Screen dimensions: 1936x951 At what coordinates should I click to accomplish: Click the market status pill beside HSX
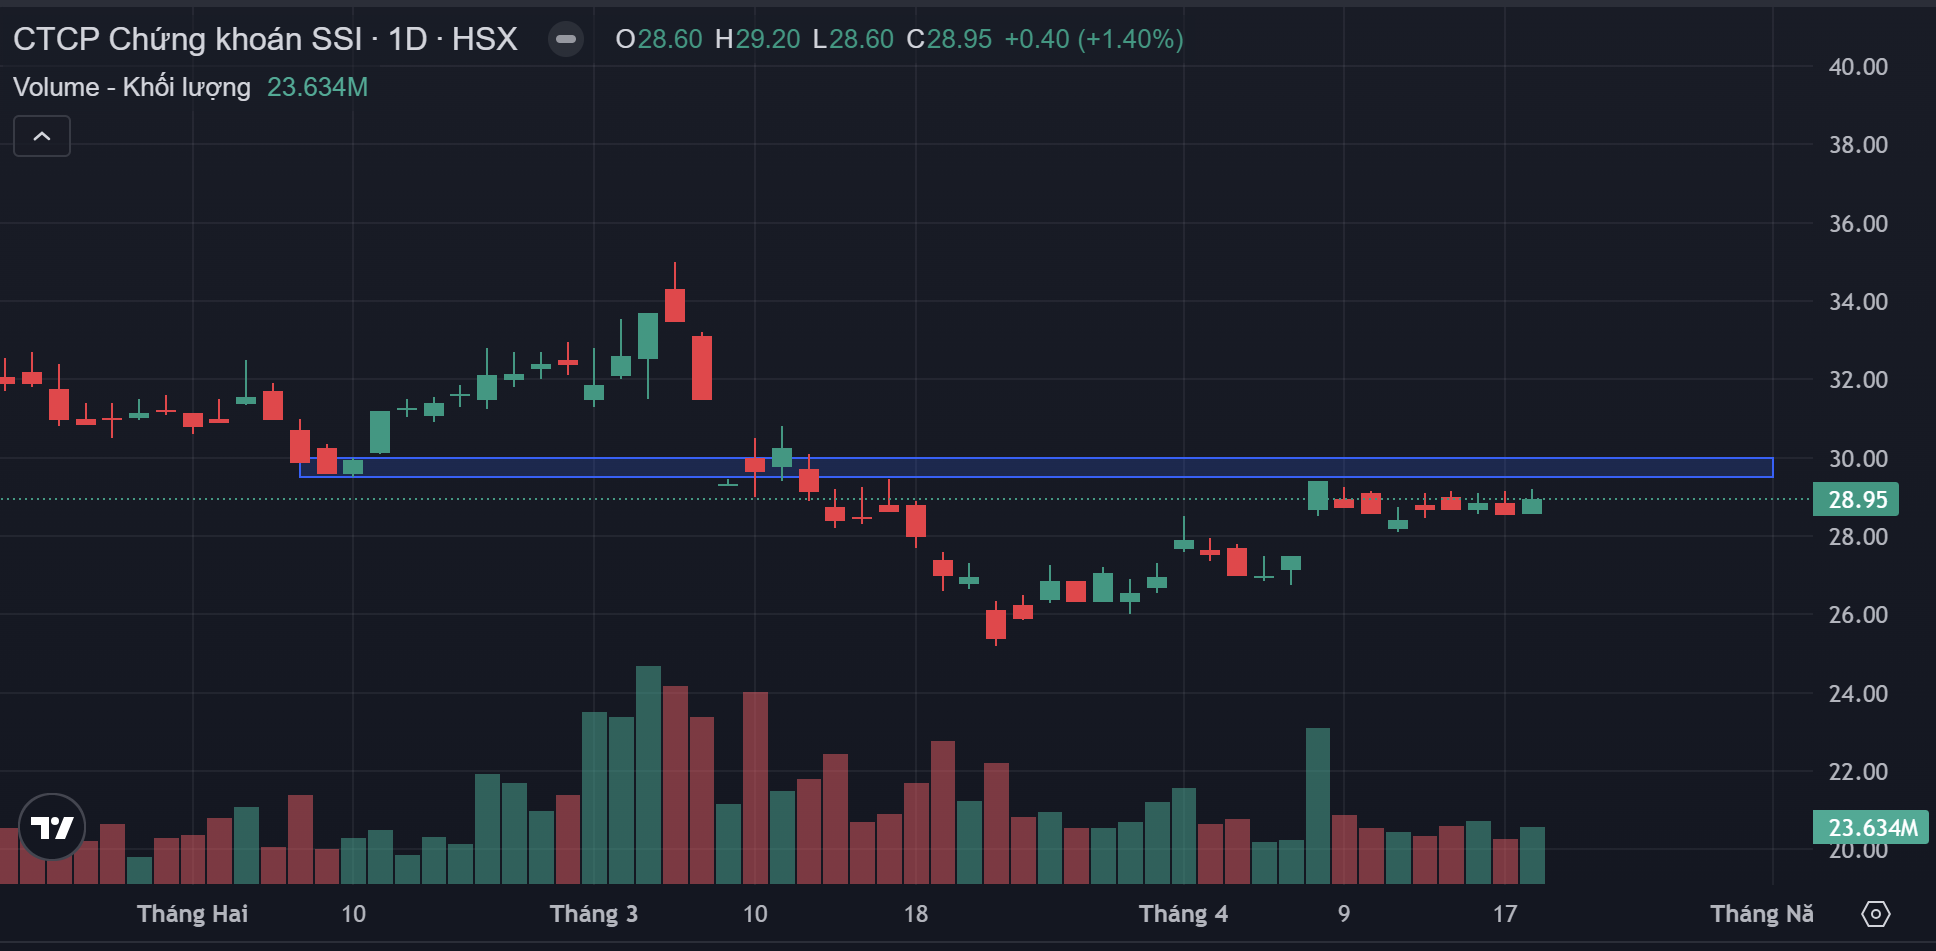[566, 39]
